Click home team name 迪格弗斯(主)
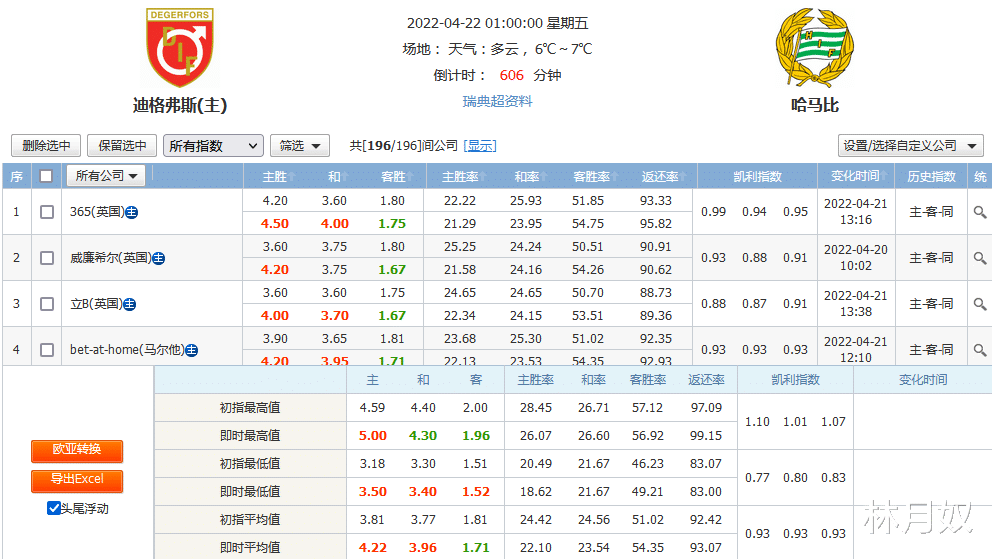 [180, 105]
